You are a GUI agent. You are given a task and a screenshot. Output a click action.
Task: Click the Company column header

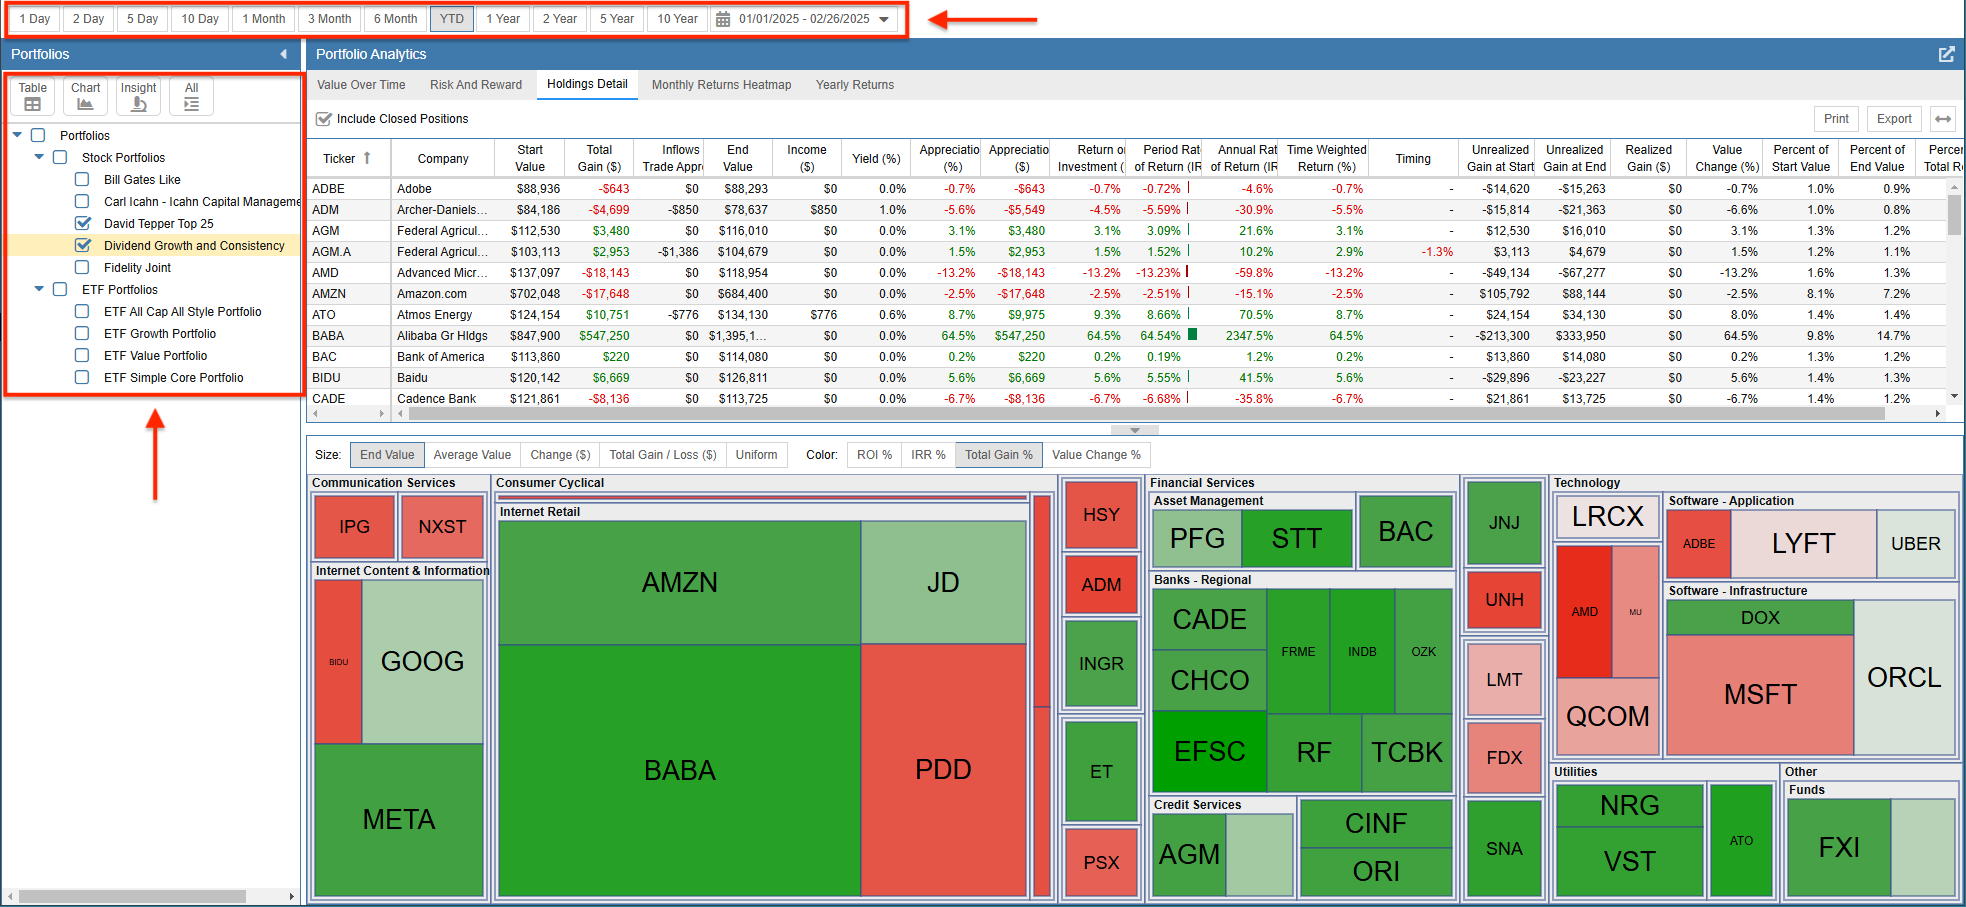click(x=443, y=158)
